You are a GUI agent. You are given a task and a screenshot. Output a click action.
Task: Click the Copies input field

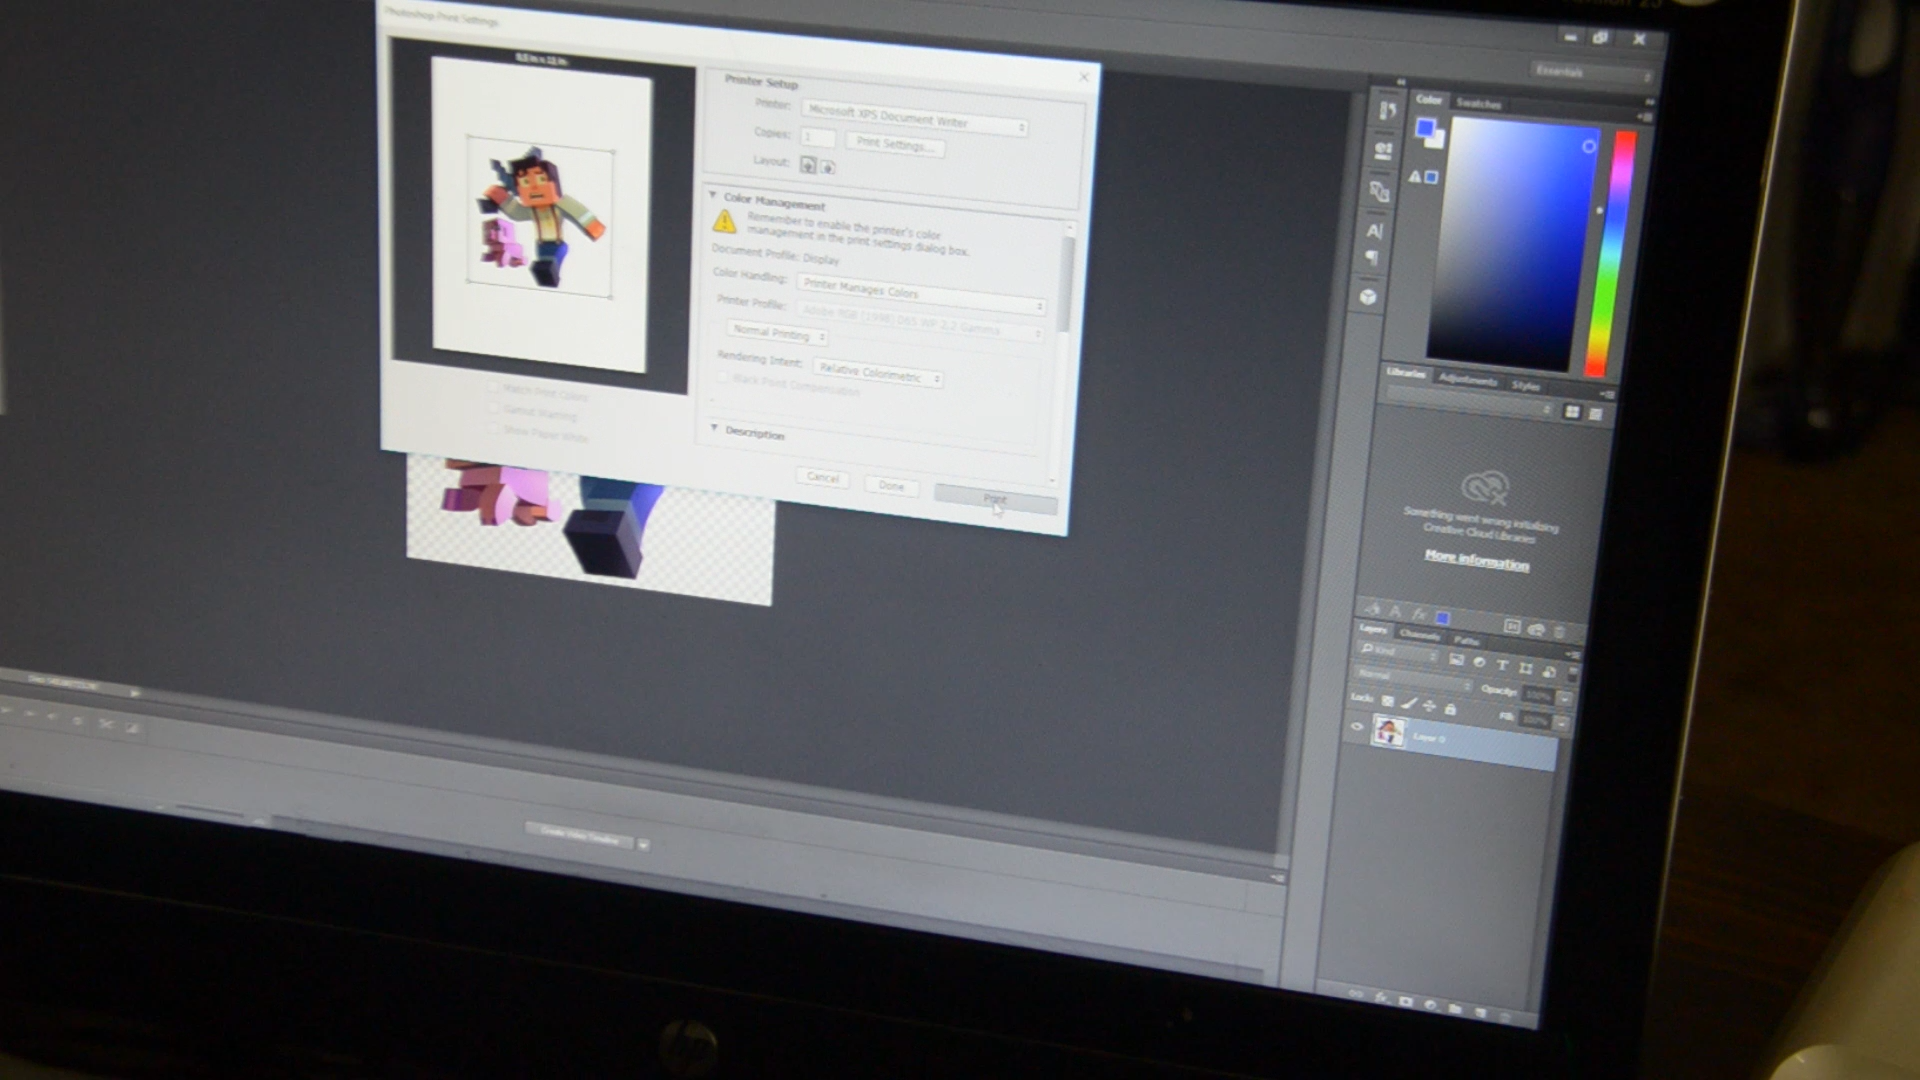(x=818, y=137)
